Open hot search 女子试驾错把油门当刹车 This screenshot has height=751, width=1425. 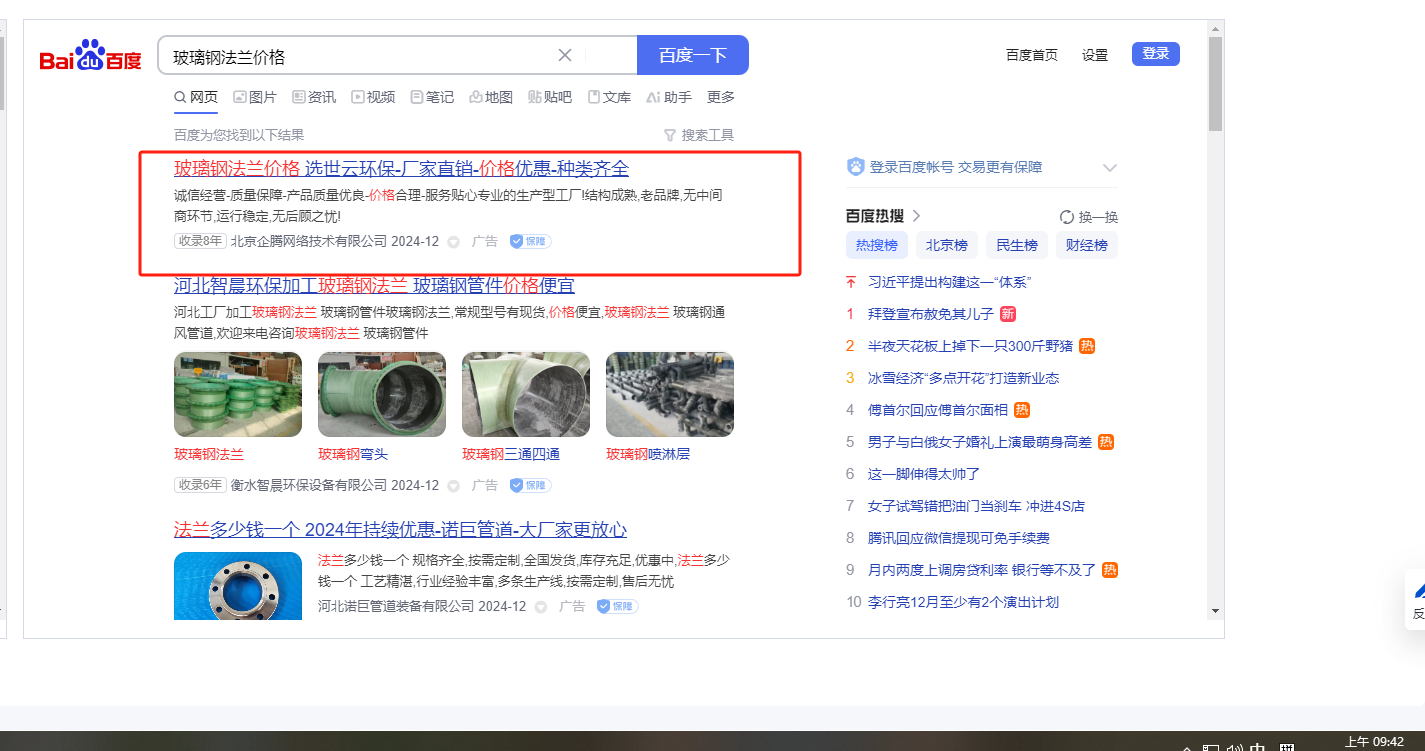977,506
